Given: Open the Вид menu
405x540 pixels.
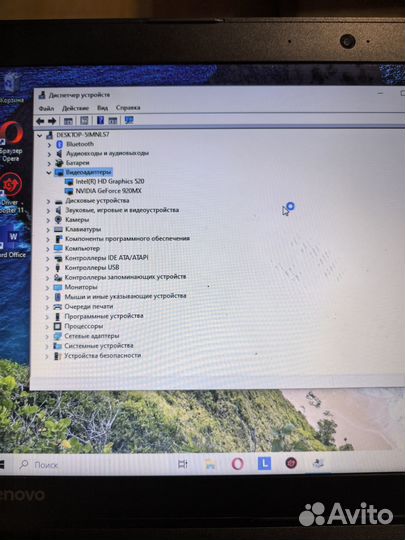Looking at the screenshot, I should click(x=102, y=108).
